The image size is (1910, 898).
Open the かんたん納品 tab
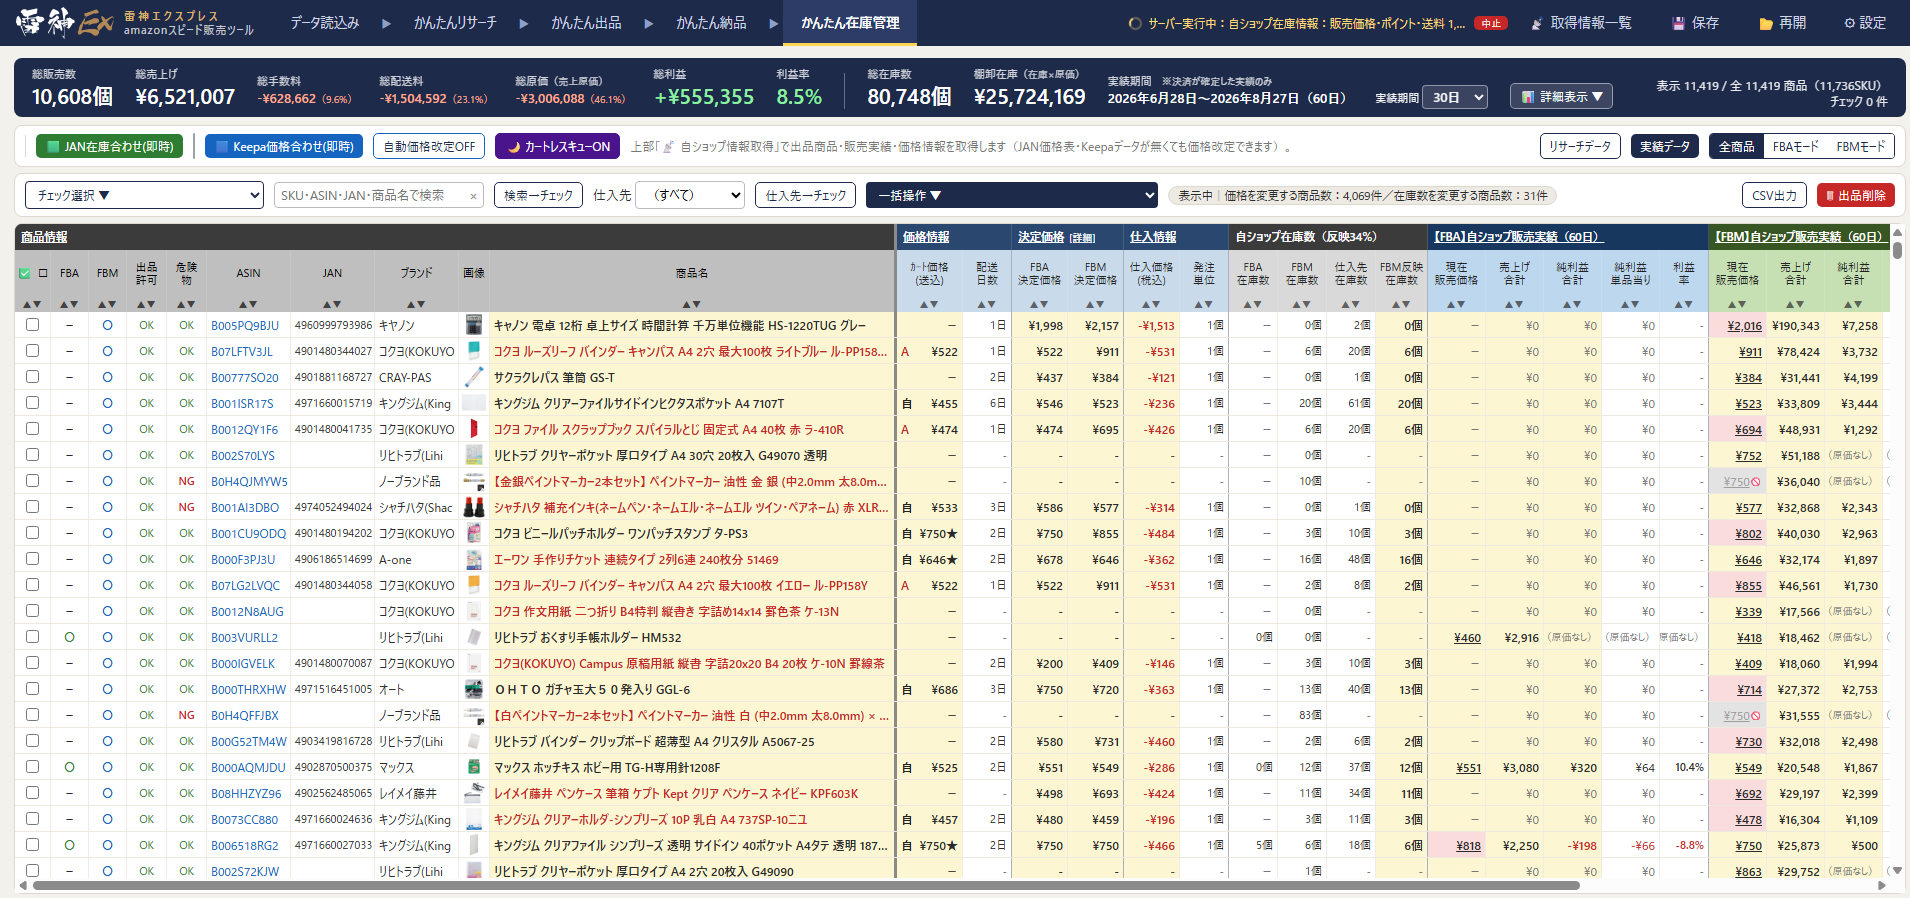pyautogui.click(x=711, y=23)
